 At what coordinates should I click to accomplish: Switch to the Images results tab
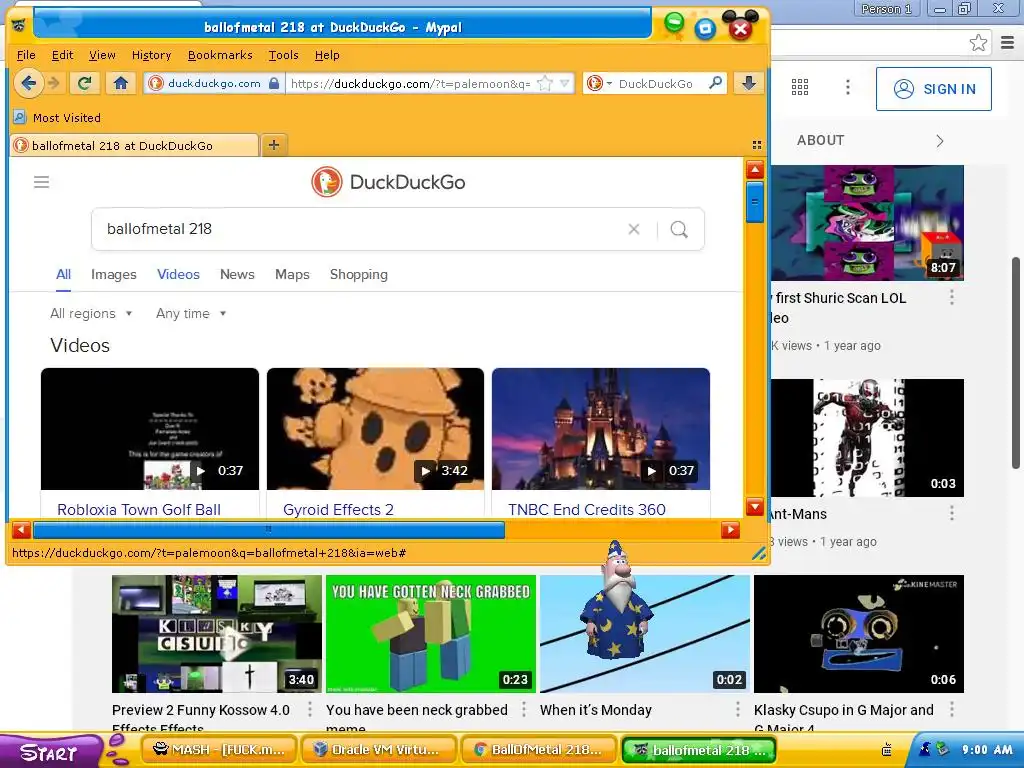pyautogui.click(x=114, y=274)
